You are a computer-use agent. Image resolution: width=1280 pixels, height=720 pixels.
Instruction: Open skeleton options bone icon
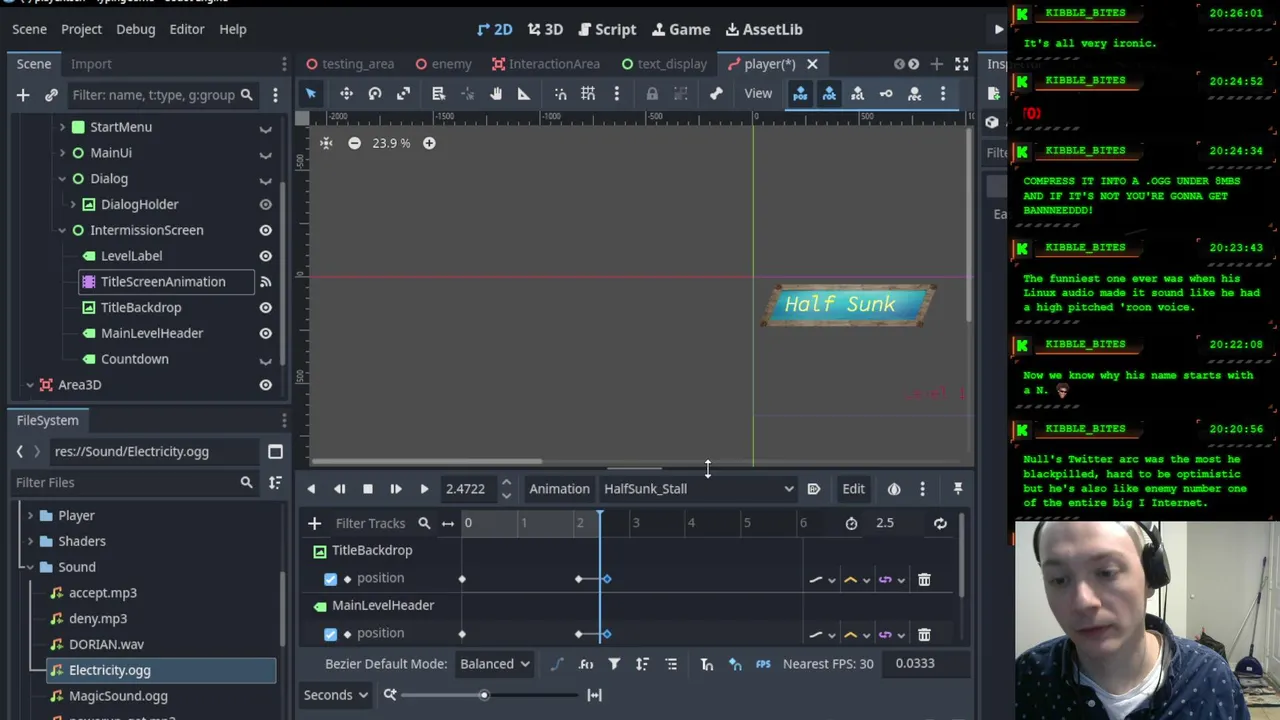coord(716,94)
